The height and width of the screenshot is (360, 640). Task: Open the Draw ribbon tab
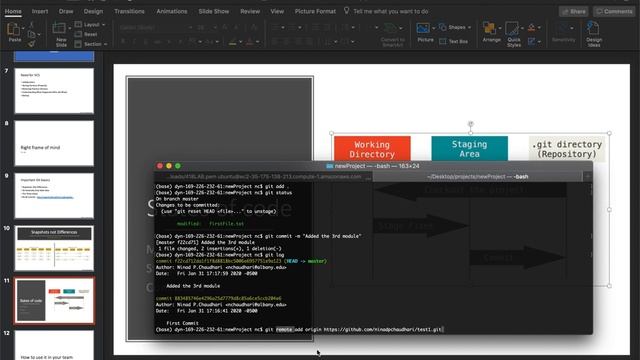click(x=66, y=11)
